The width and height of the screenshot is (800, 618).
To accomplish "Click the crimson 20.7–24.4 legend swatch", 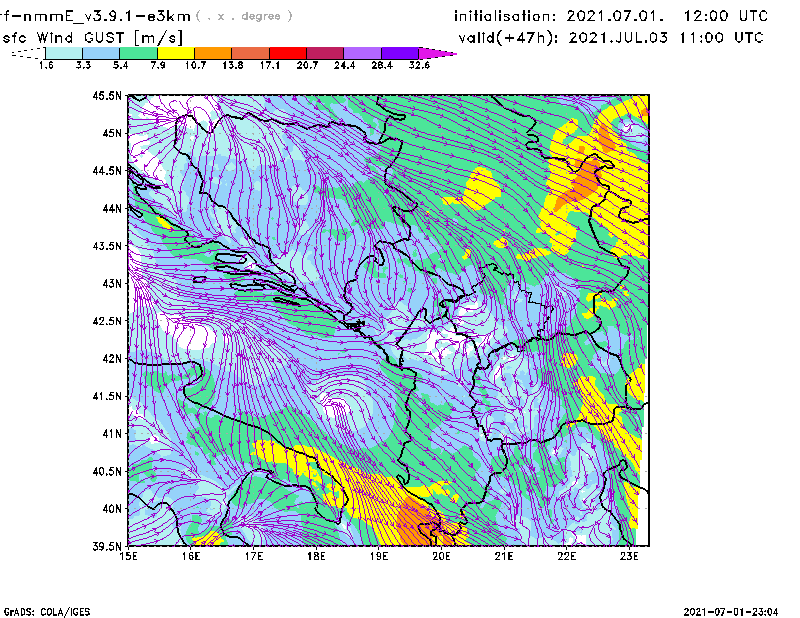I will click(x=325, y=53).
